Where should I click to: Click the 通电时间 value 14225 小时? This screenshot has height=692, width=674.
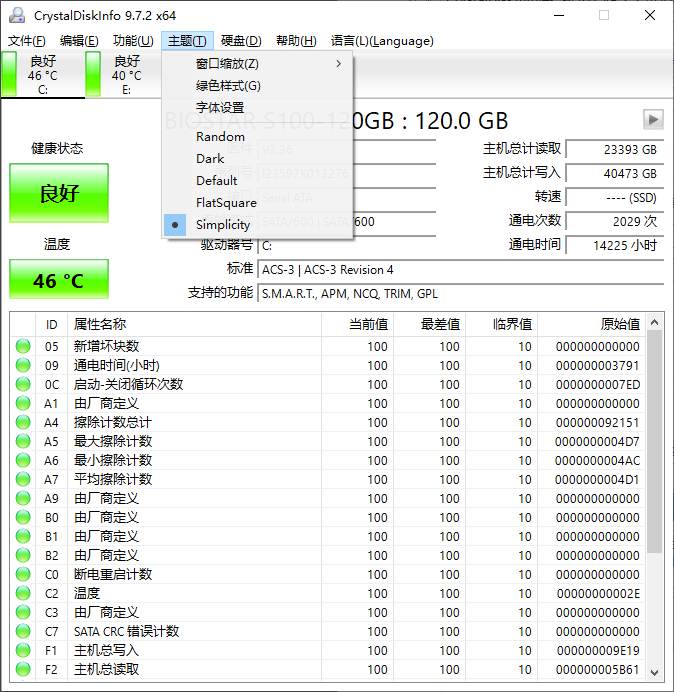pyautogui.click(x=615, y=245)
